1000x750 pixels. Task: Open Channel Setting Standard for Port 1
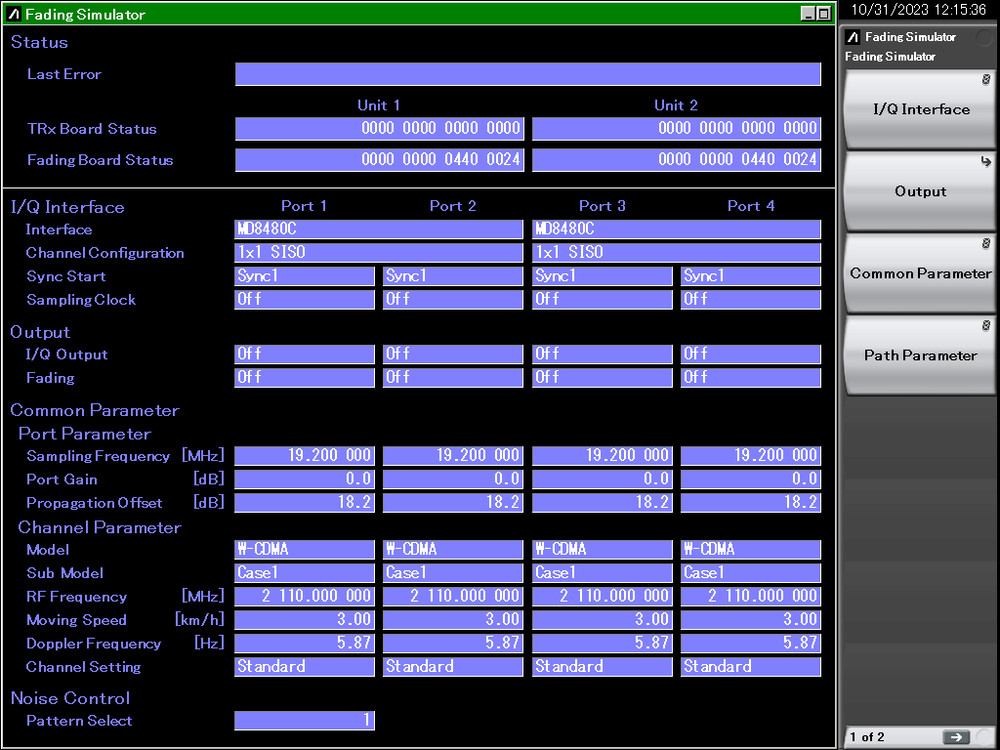[x=305, y=667]
